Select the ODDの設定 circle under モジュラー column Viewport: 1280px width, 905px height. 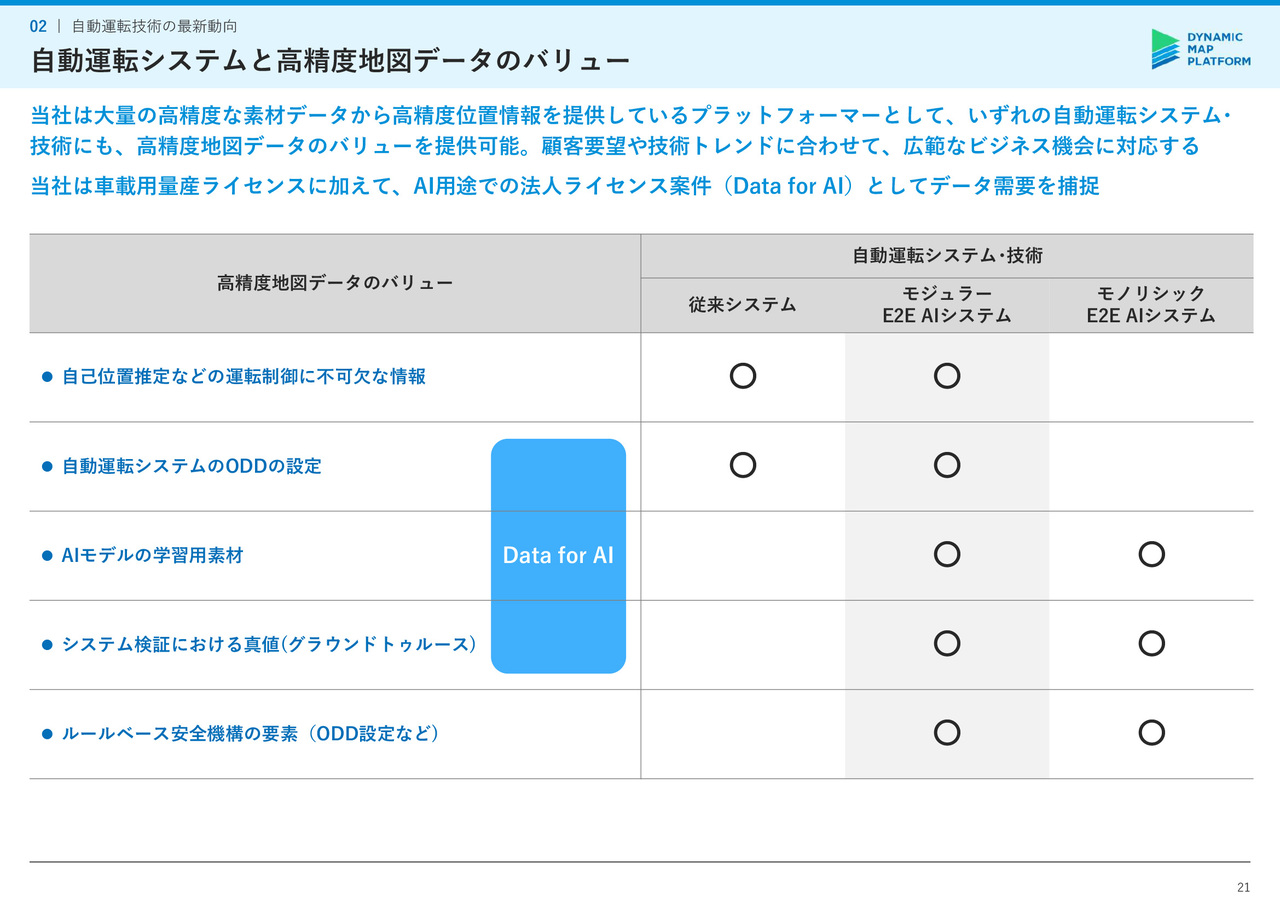tap(947, 465)
